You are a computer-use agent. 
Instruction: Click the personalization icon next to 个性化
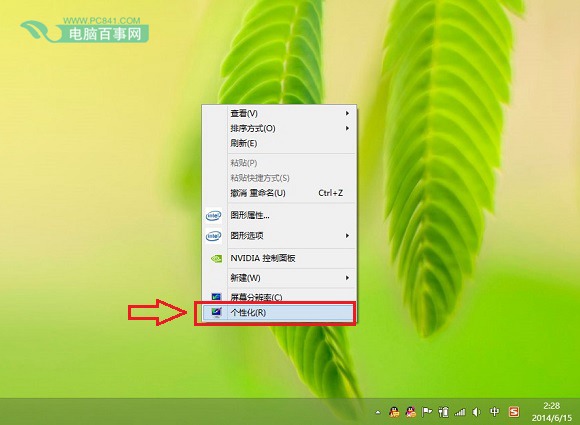coord(216,313)
